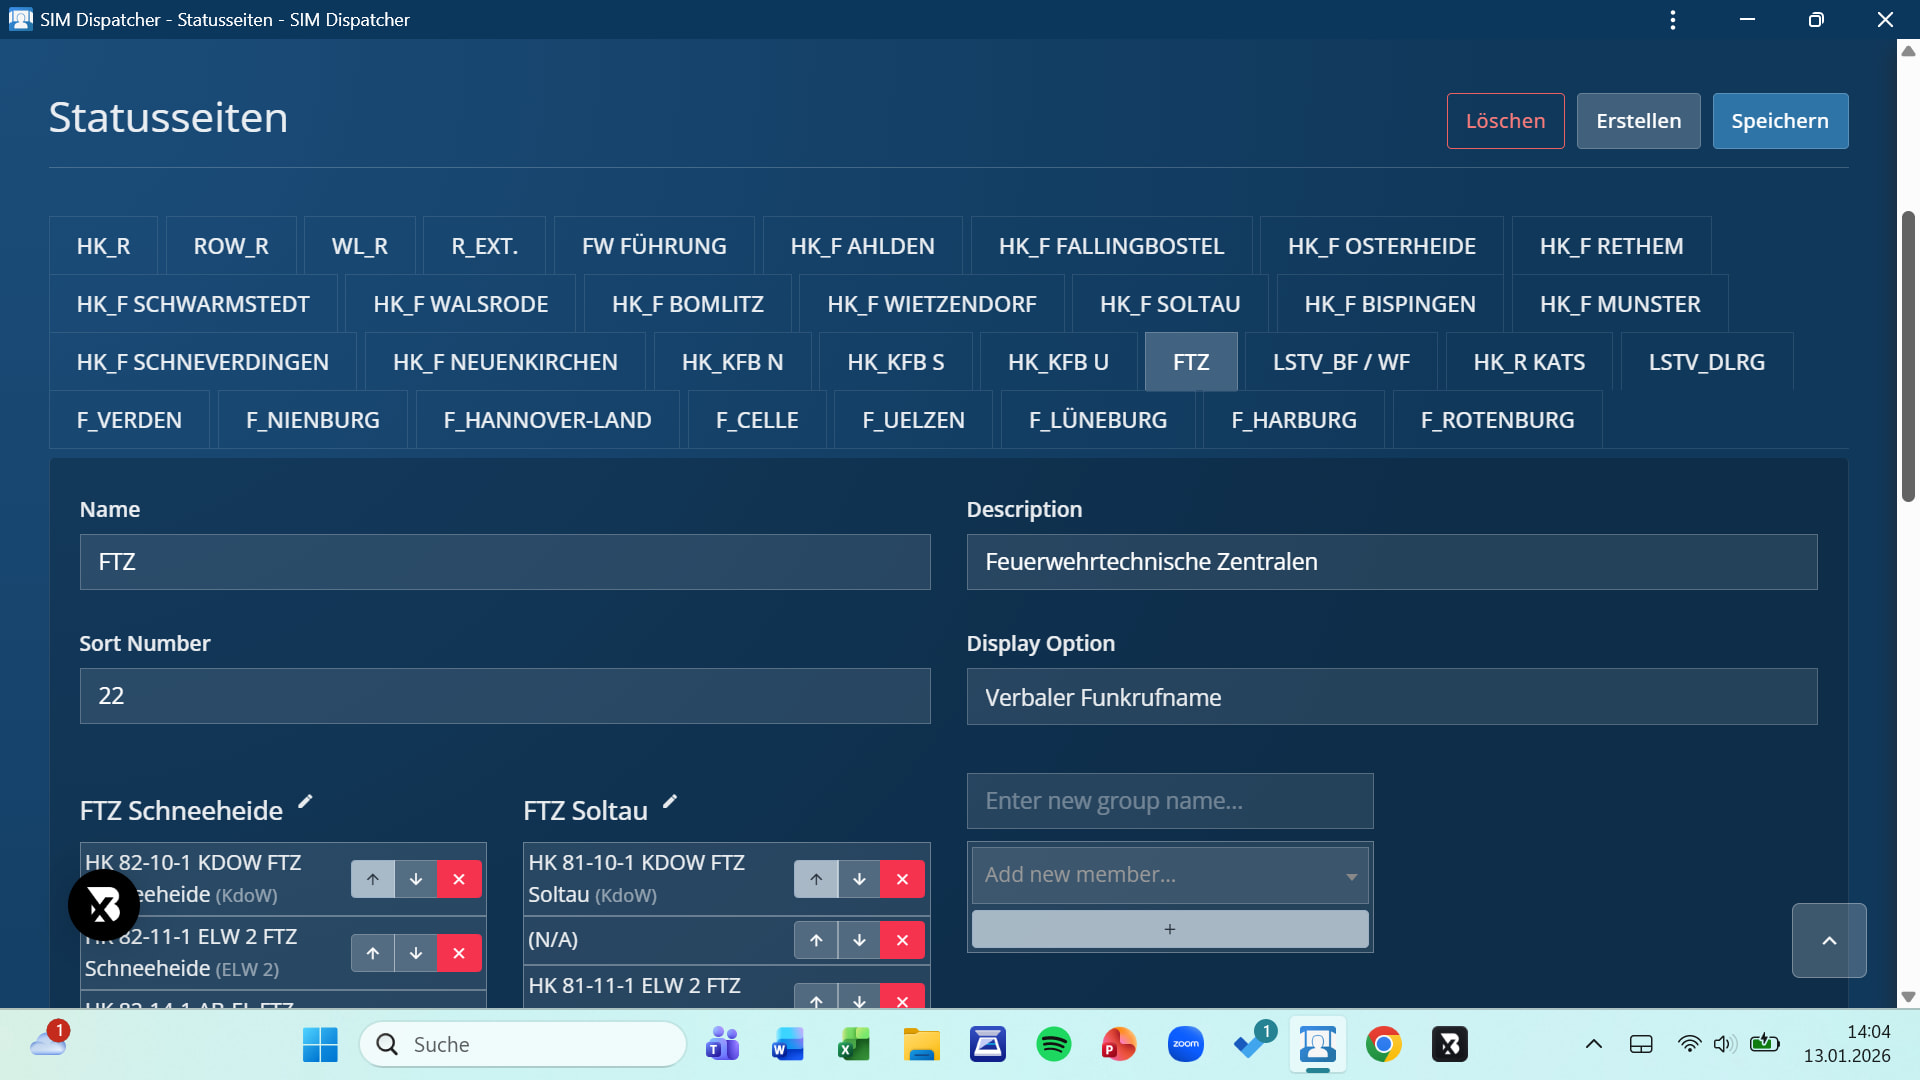This screenshot has width=1920, height=1080.
Task: Switch to the HK_F SOLTAU tab
Action: tap(1170, 304)
